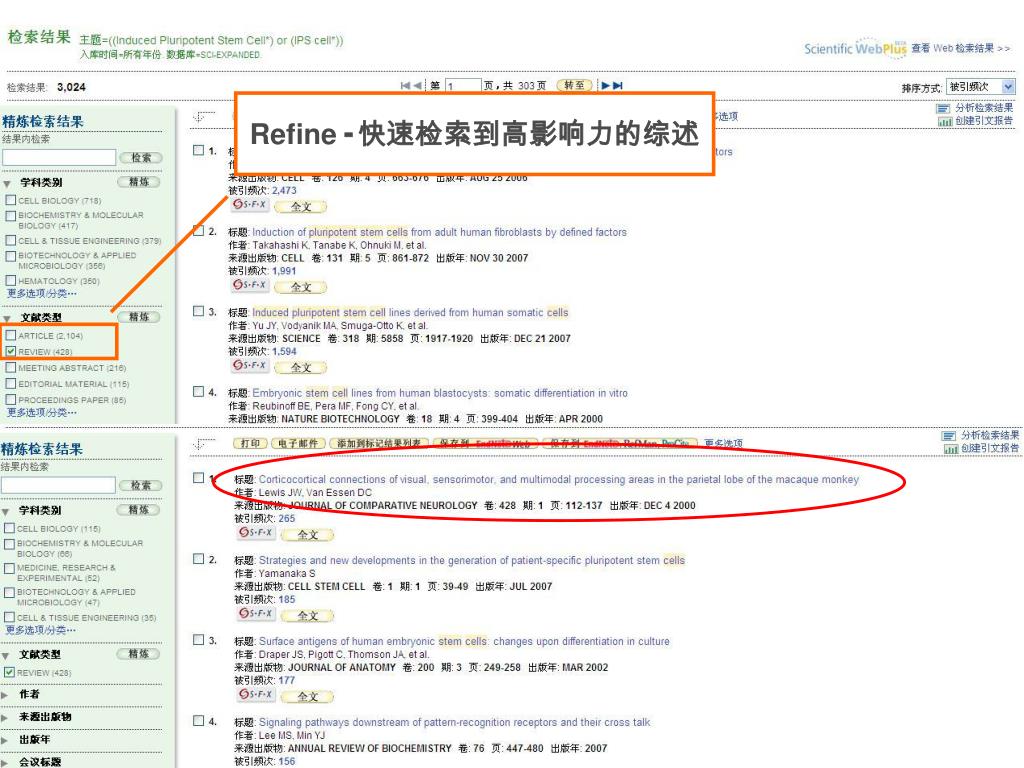Uncheck the REVIEW (428) checkbox in upper panel
Viewport: 1024px width, 768px height.
coord(10,352)
